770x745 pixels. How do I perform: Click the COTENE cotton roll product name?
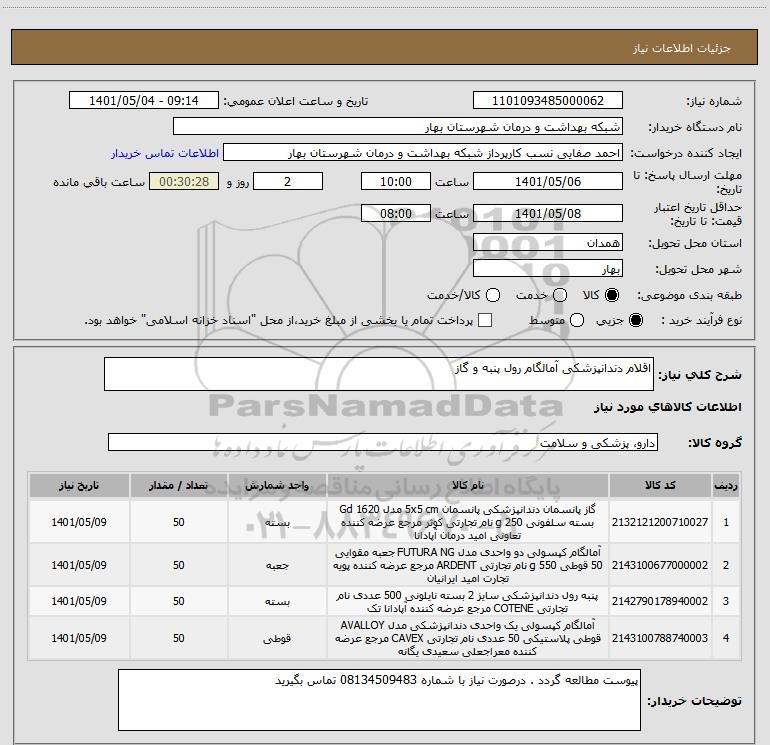[x=468, y=602]
